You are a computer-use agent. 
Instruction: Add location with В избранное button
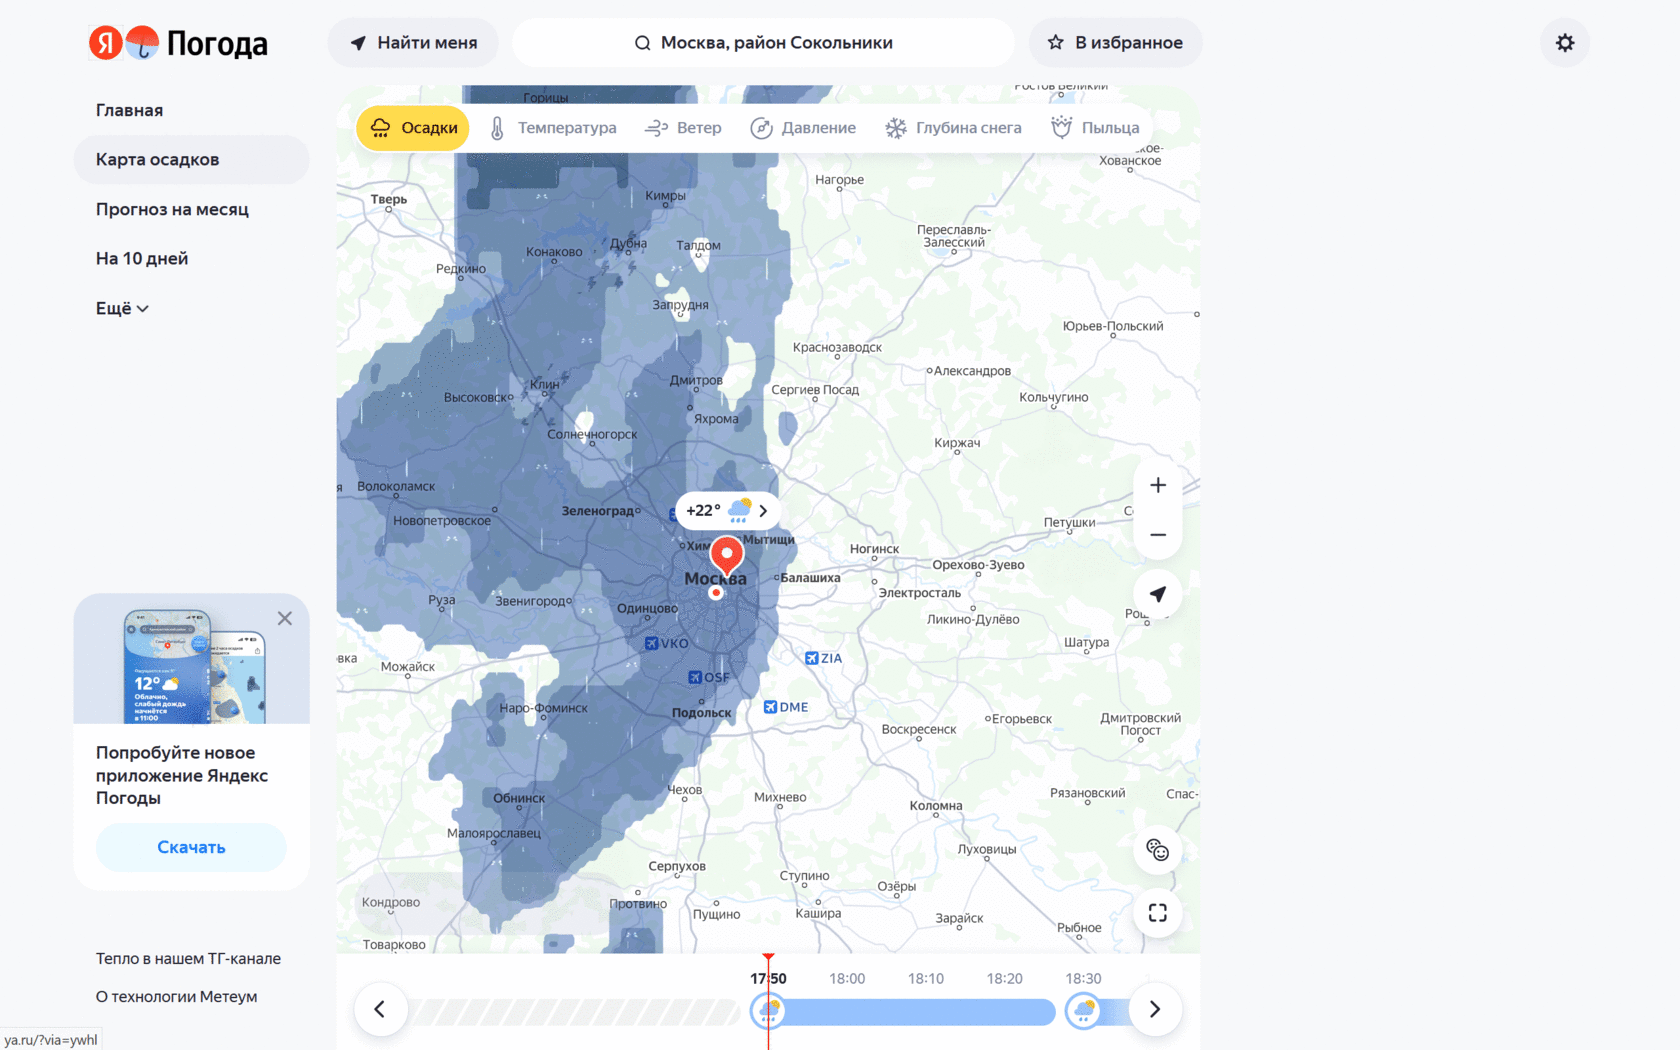(1115, 43)
